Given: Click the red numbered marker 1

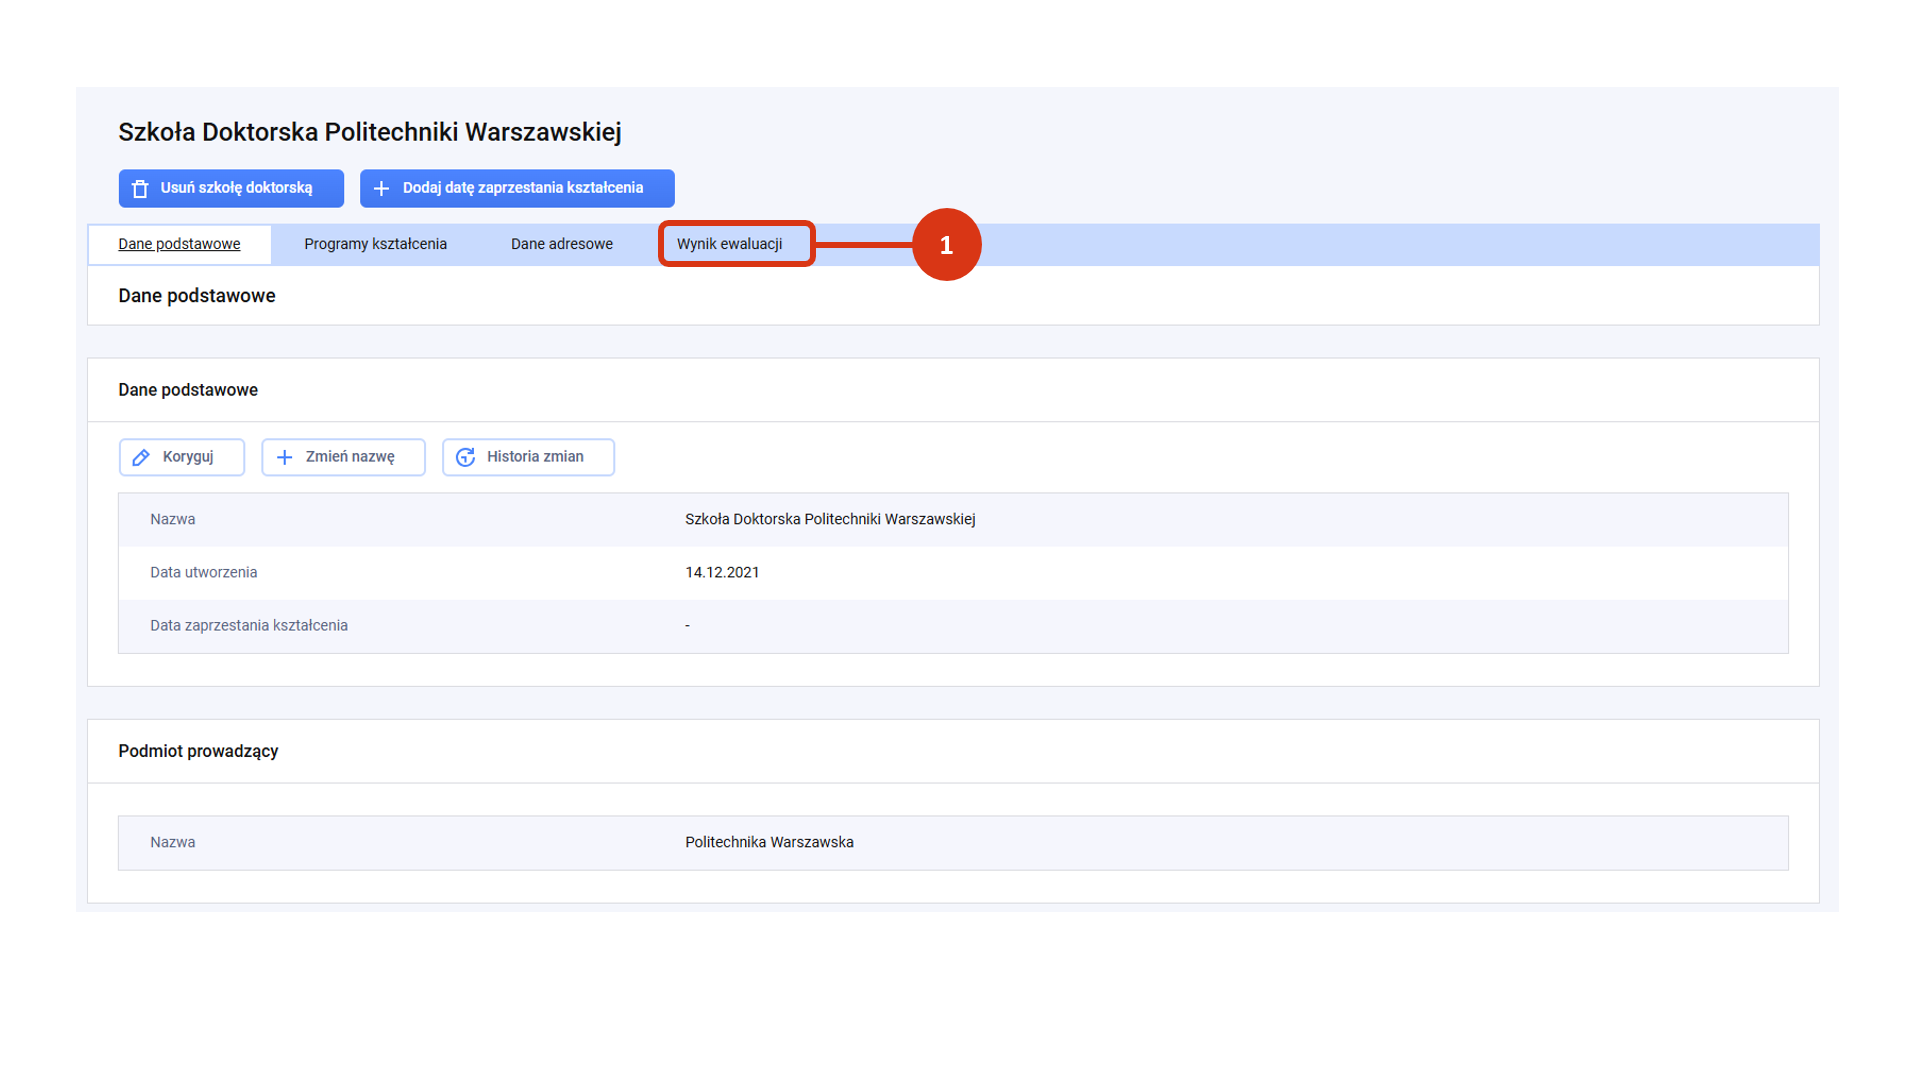Looking at the screenshot, I should coord(946,245).
